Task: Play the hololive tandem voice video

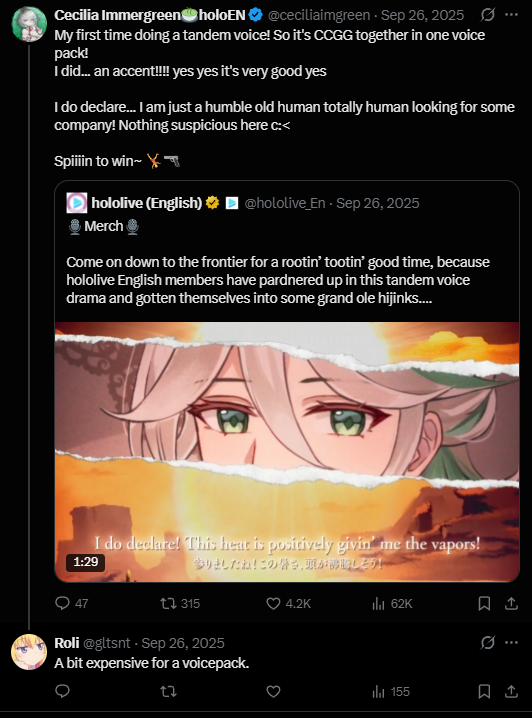Action: [287, 452]
